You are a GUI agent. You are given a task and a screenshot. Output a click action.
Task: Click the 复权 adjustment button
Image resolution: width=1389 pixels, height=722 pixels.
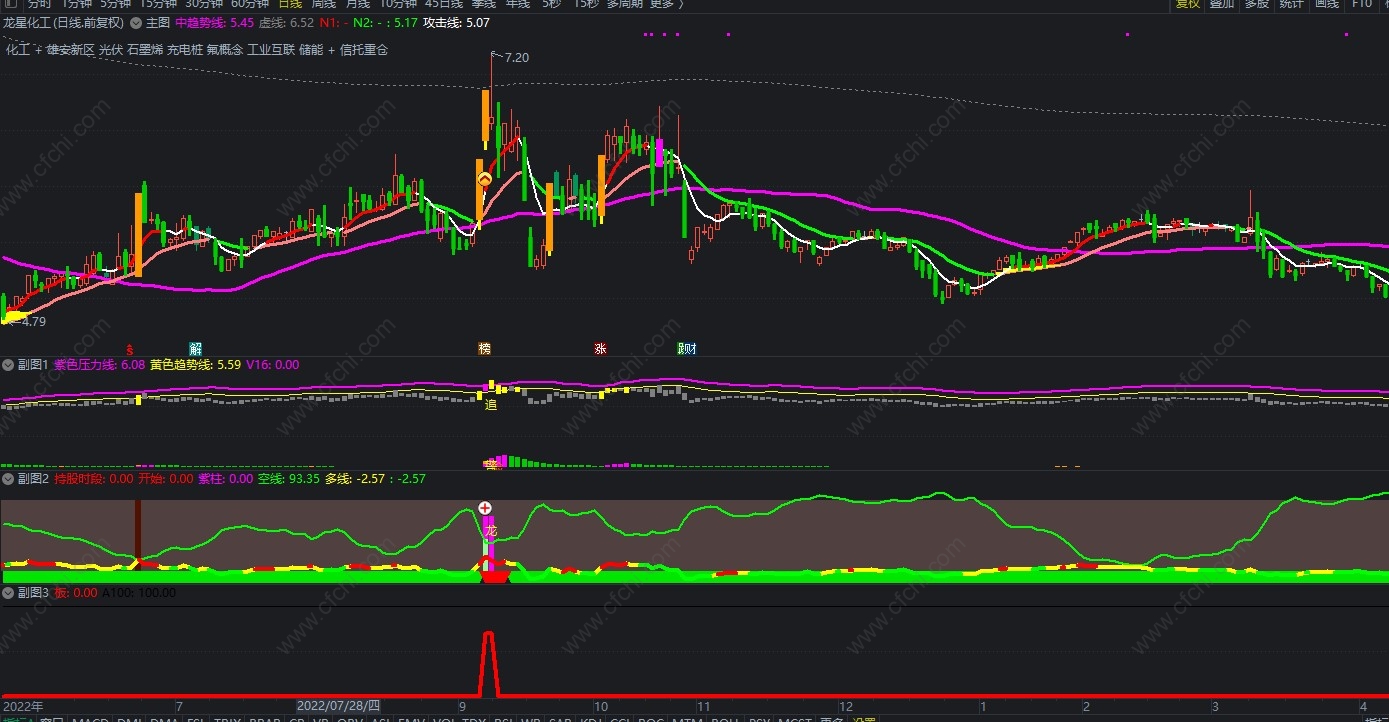point(1187,4)
